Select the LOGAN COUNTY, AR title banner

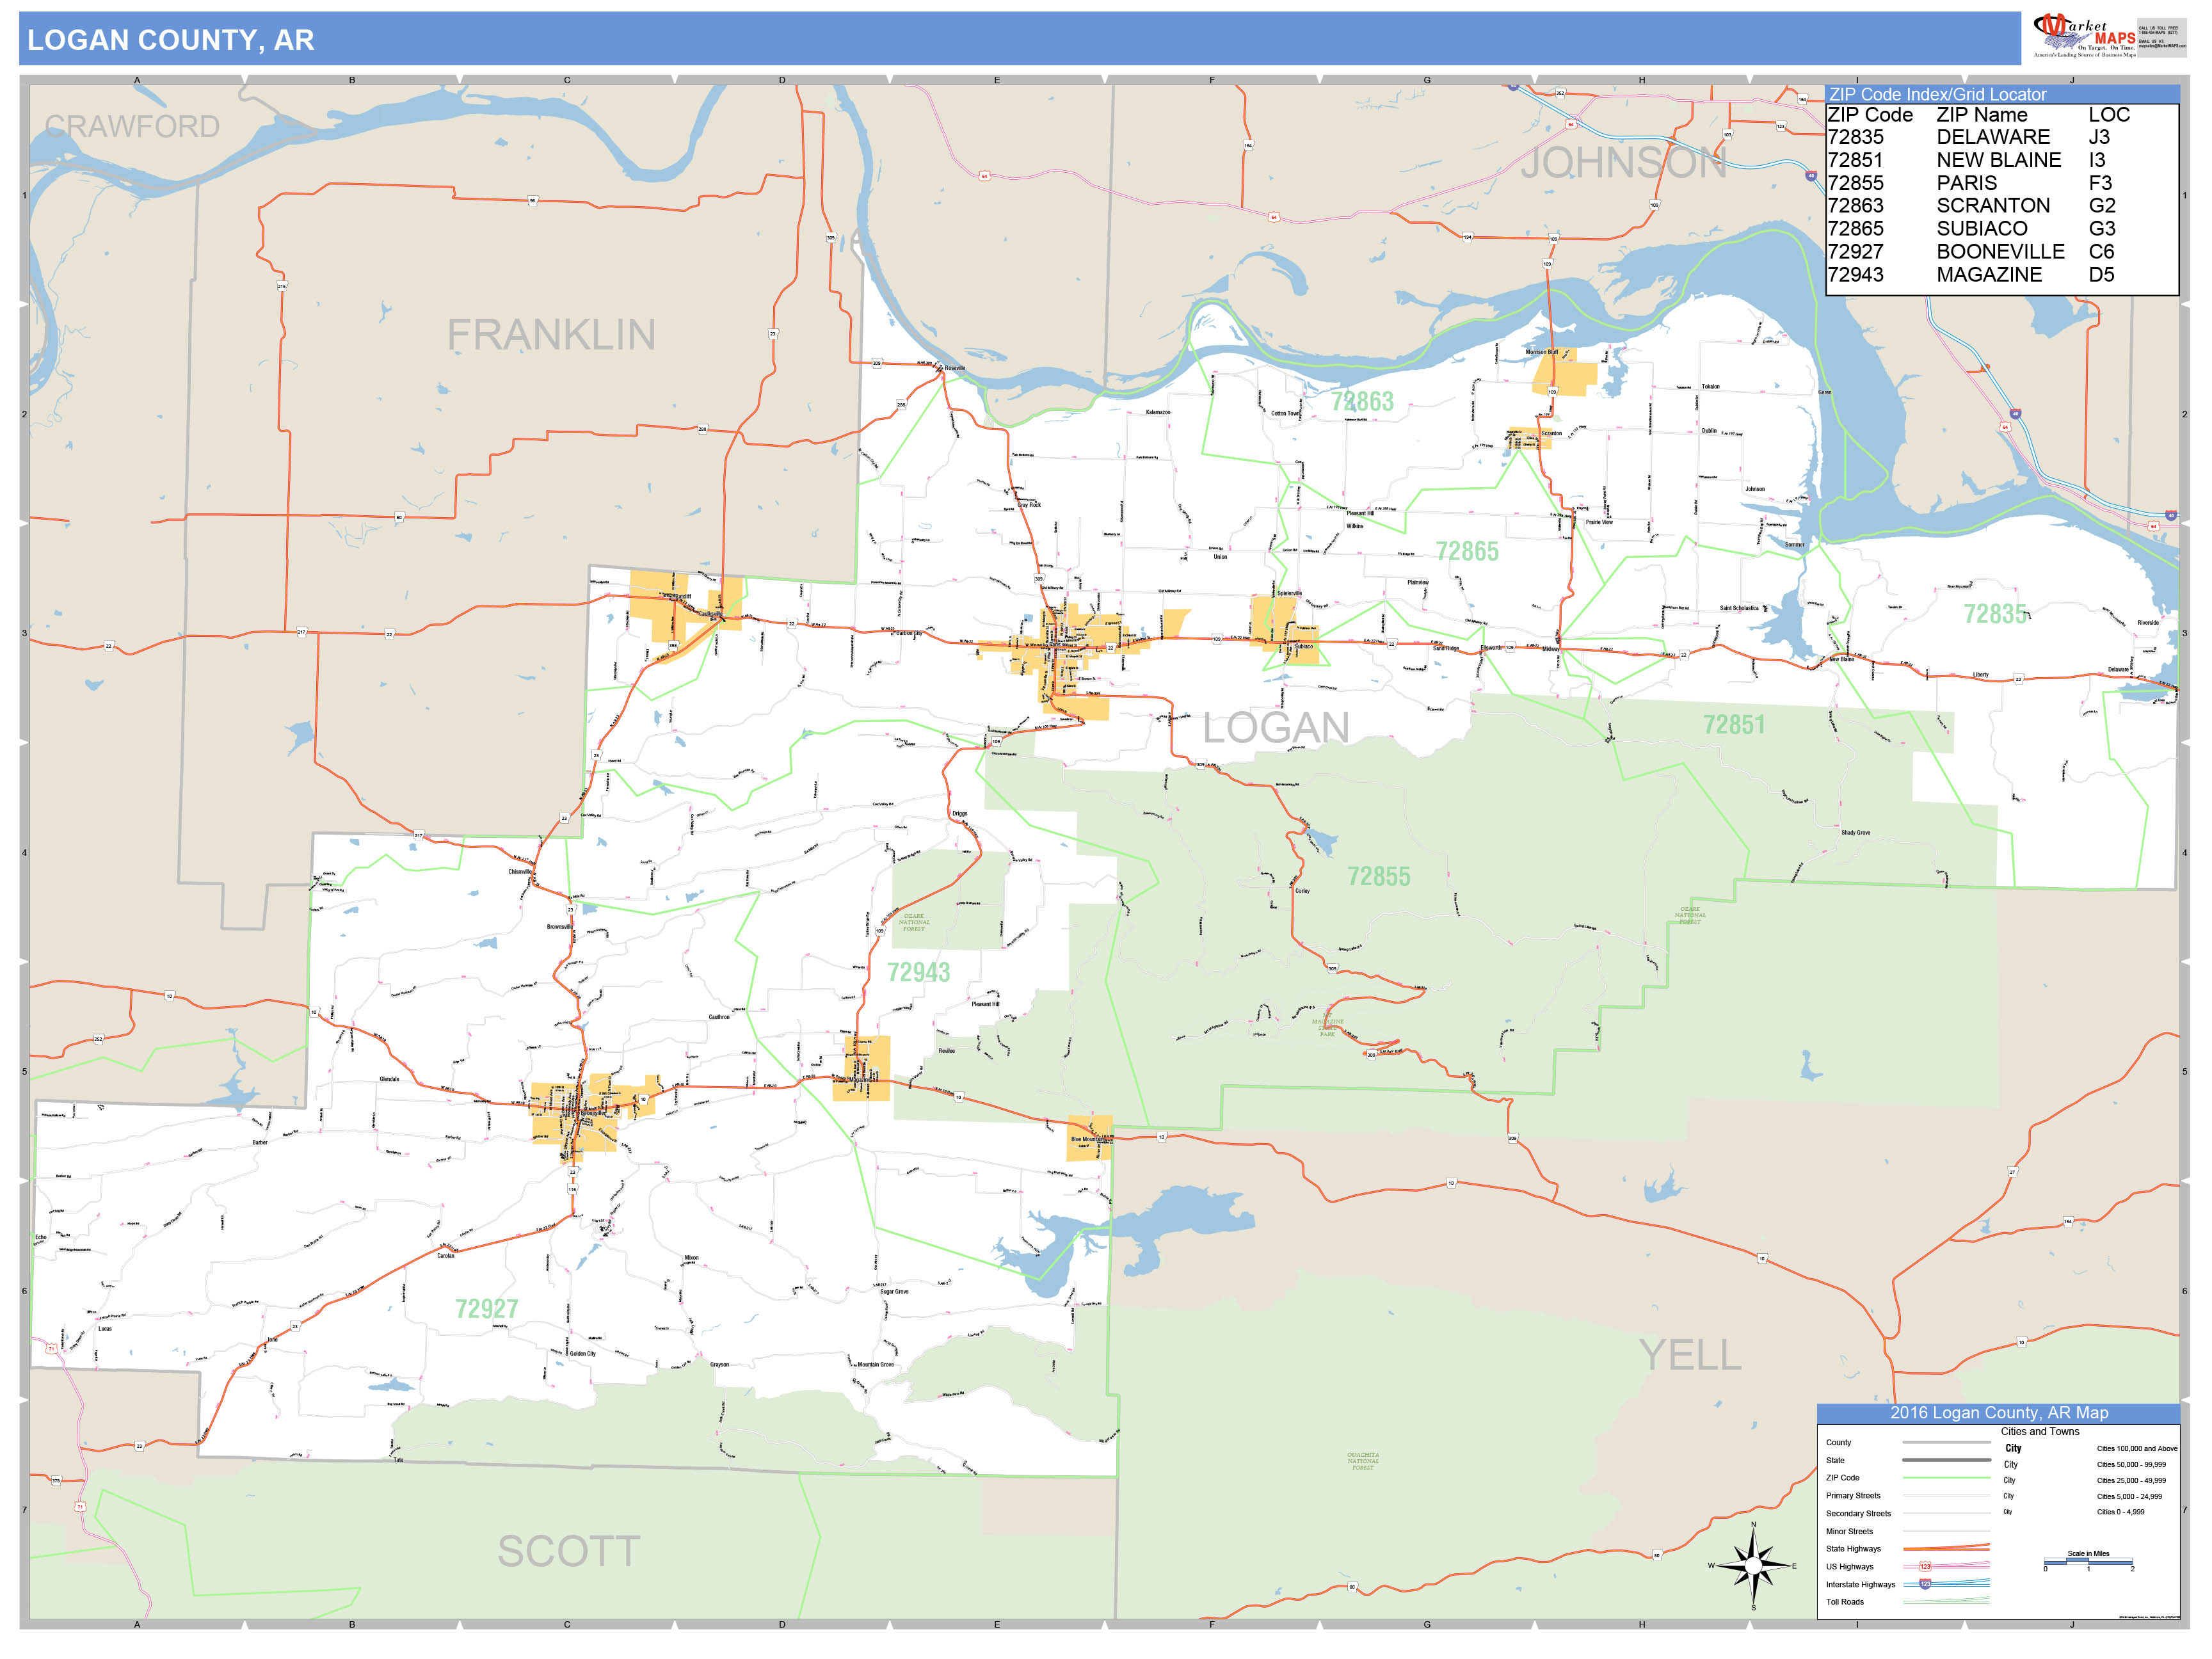click(1020, 39)
